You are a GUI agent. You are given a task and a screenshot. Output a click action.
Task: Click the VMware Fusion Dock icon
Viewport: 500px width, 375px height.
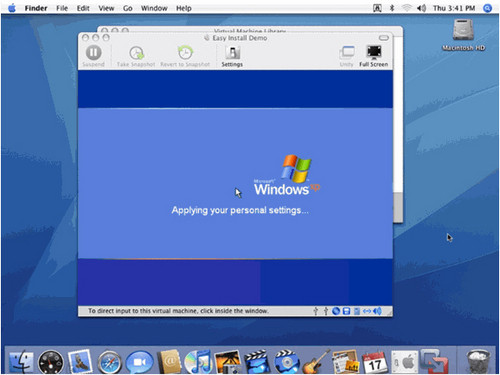pyautogui.click(x=434, y=361)
